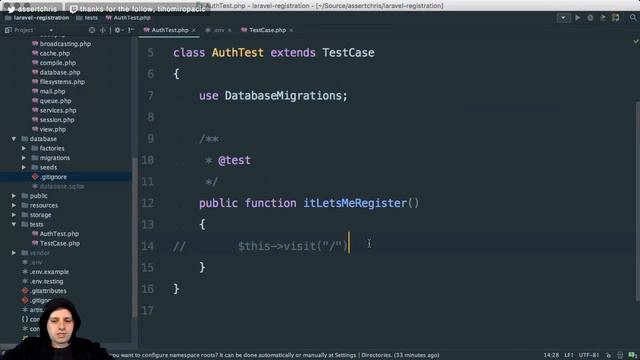Select database.php in project tree

point(60,73)
